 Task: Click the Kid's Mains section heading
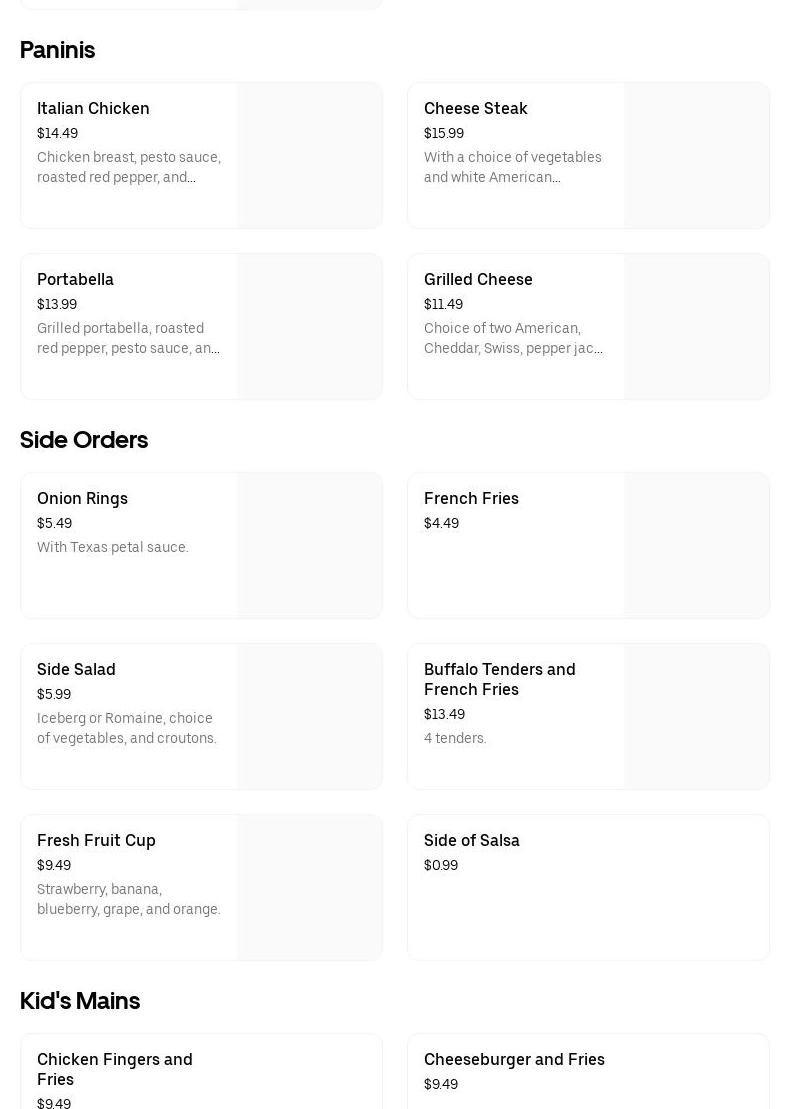click(80, 1001)
